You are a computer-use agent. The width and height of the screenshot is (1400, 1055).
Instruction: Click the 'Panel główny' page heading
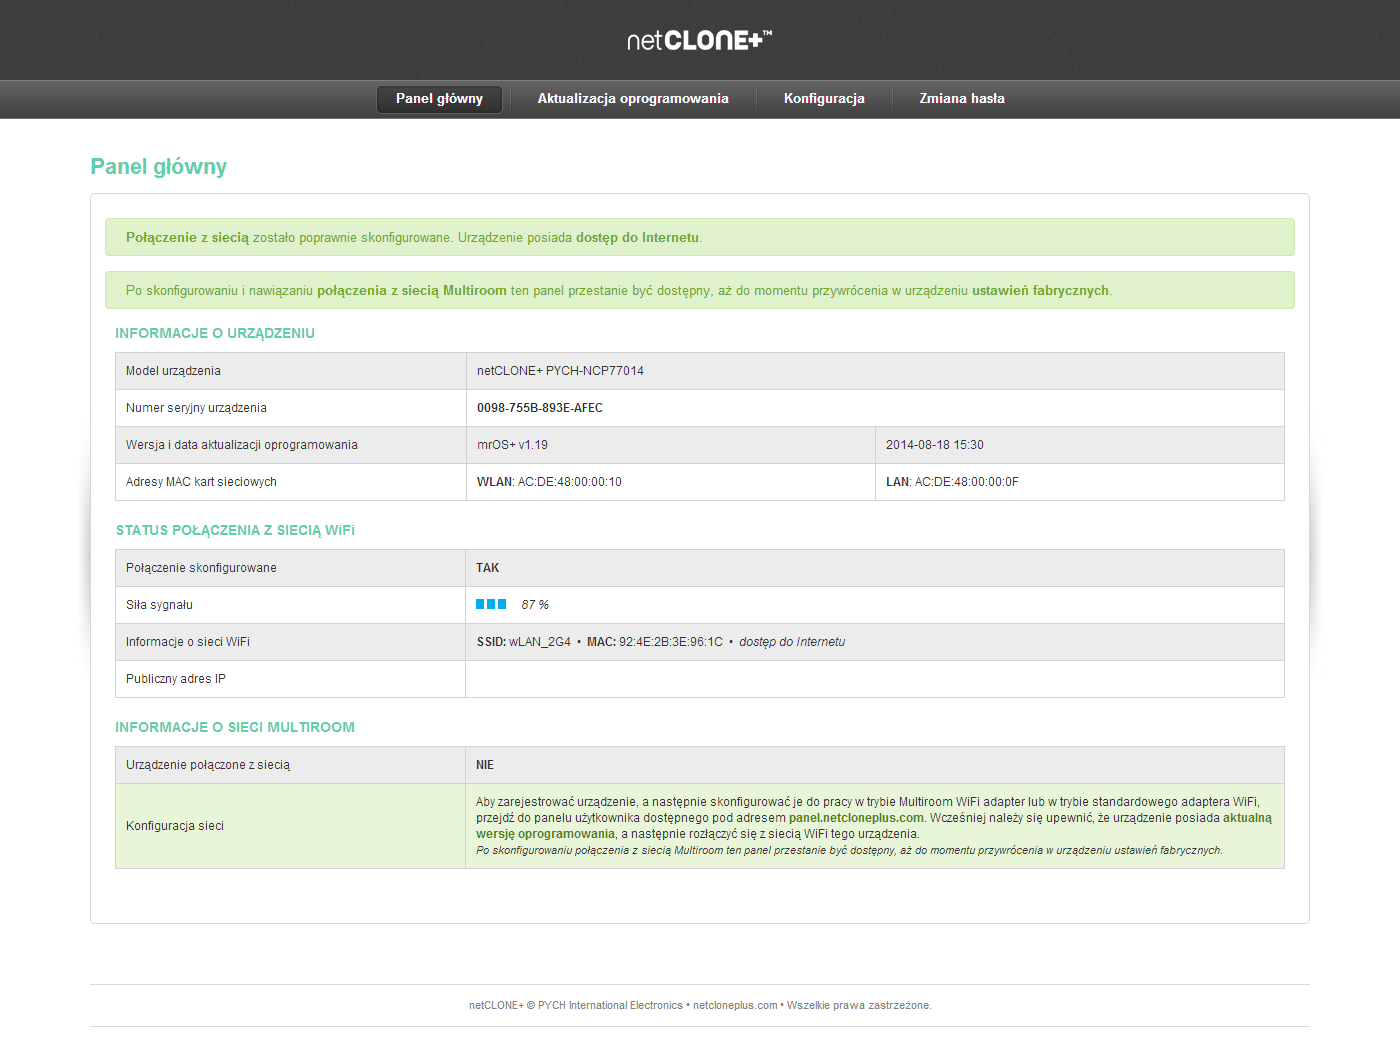click(x=158, y=167)
